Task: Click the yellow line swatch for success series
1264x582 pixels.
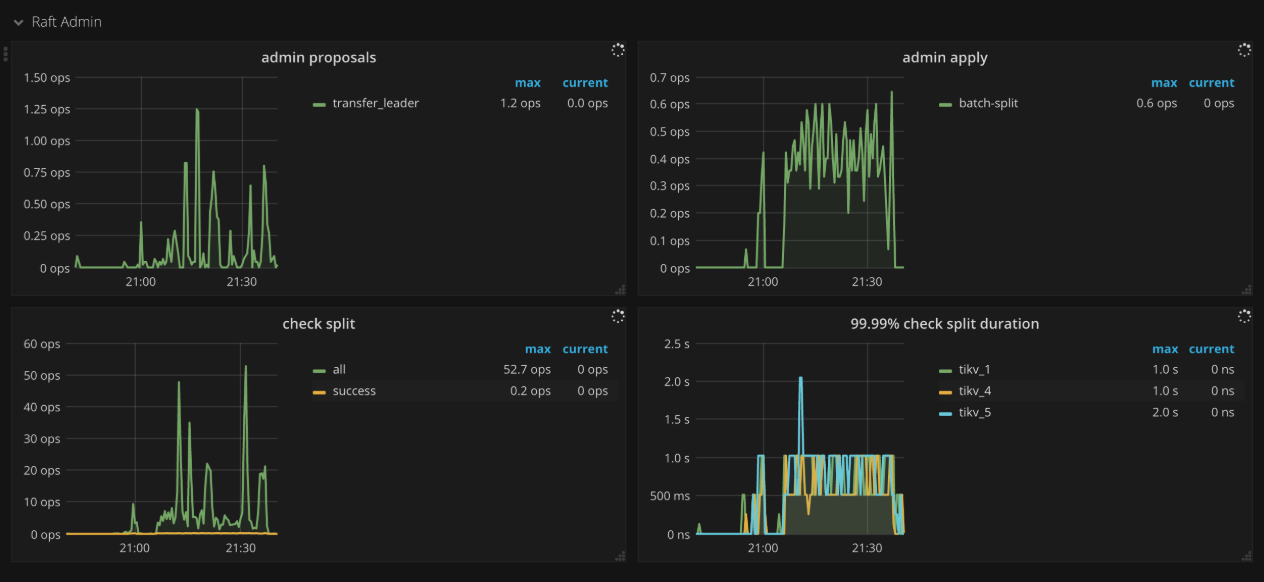Action: coord(321,391)
